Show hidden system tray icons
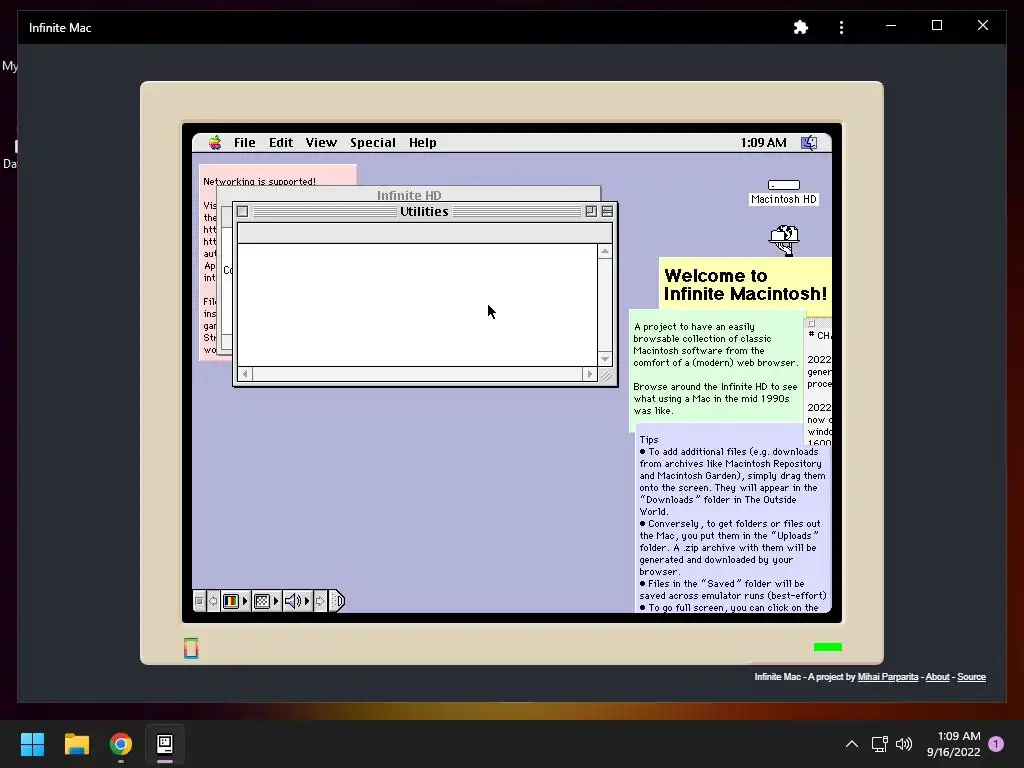 (x=852, y=744)
